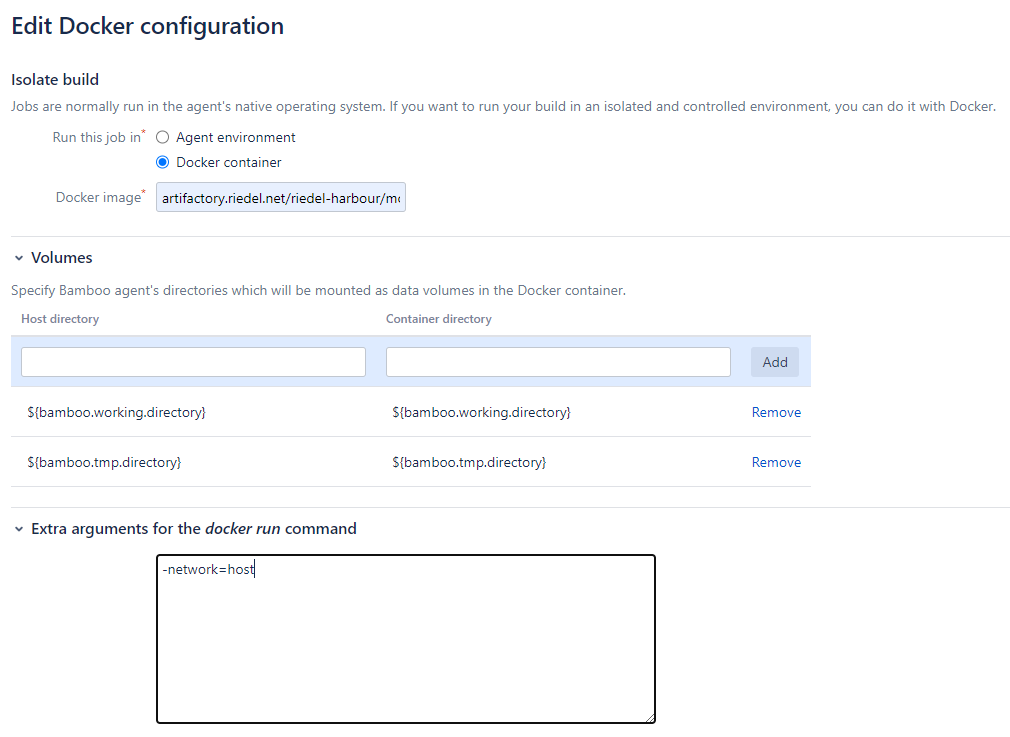Click the Docker image field label
The width and height of the screenshot is (1010, 737).
pos(99,197)
